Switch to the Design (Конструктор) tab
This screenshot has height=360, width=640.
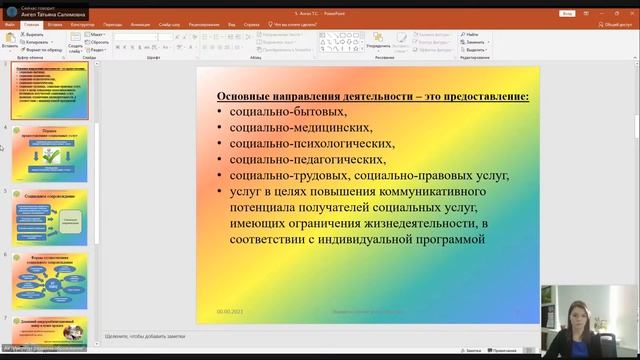82,24
